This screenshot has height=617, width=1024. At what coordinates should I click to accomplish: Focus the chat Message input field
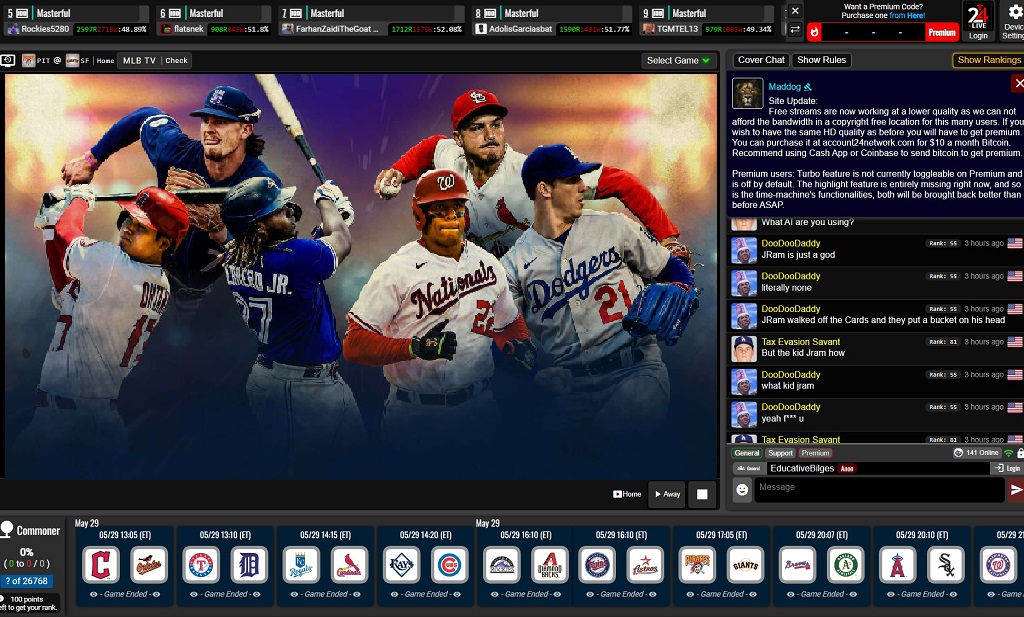pyautogui.click(x=879, y=490)
